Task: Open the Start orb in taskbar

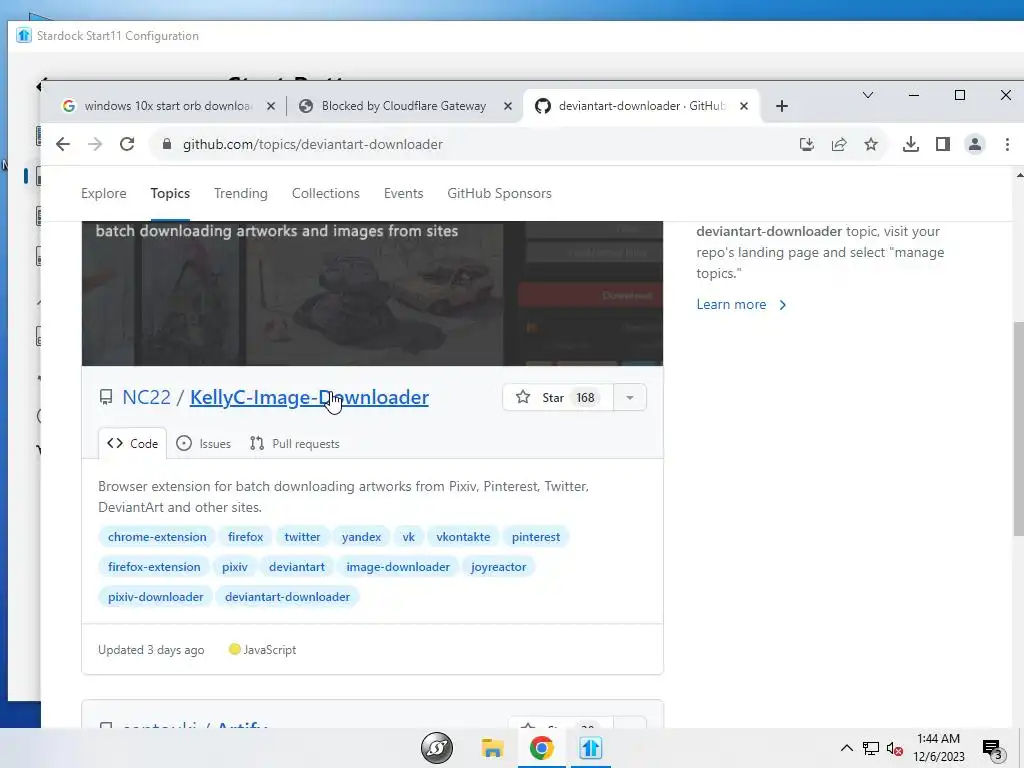Action: point(437,748)
